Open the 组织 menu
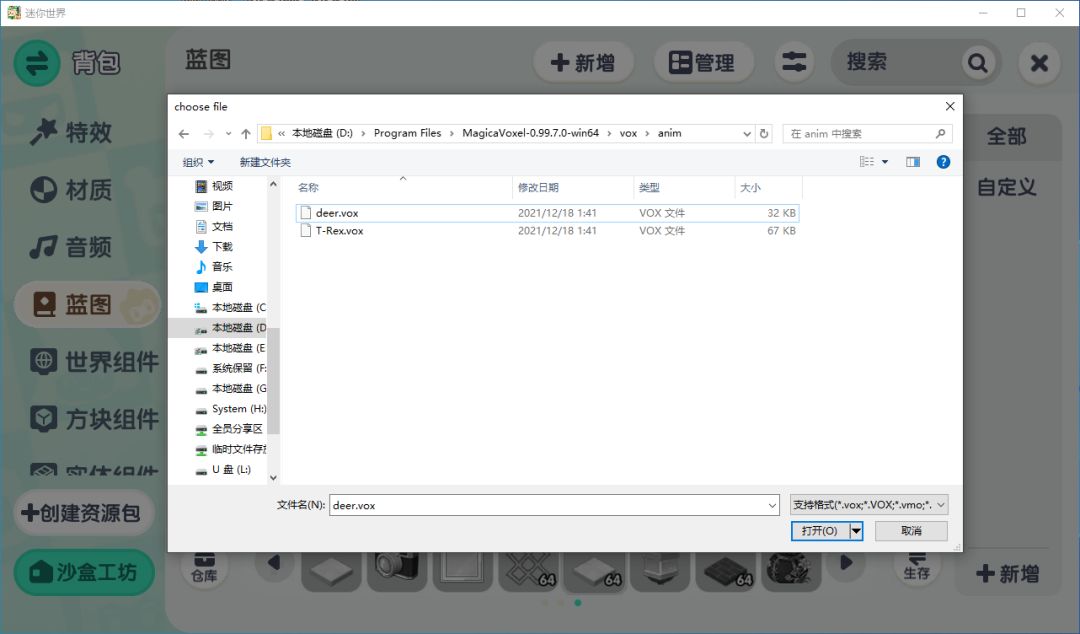This screenshot has height=634, width=1080. (198, 162)
